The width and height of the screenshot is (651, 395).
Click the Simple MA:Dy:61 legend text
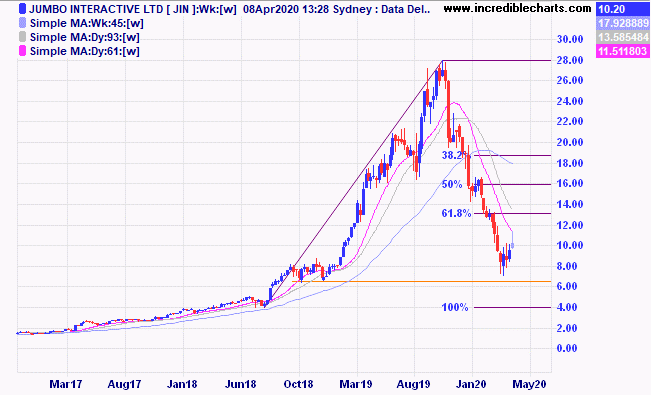85,51
